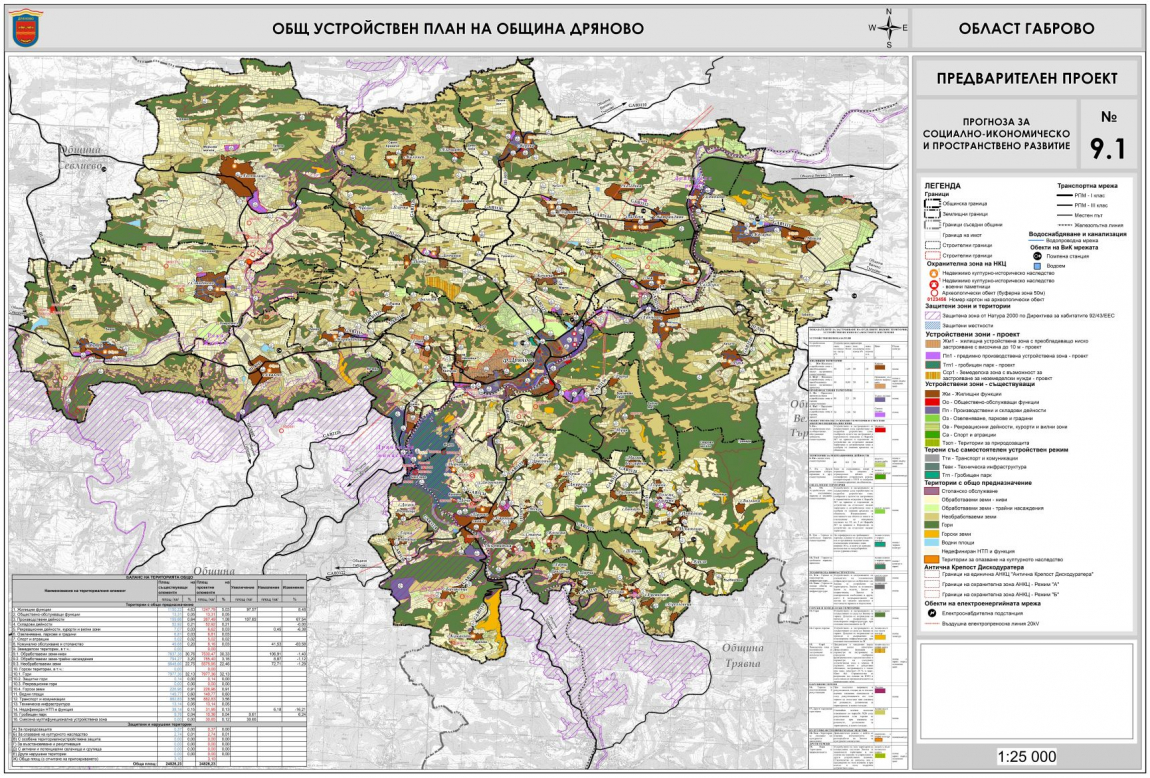The image size is (1150, 778).
Task: Click the Dryanovo coat of arms emblem
Action: (x=26, y=29)
